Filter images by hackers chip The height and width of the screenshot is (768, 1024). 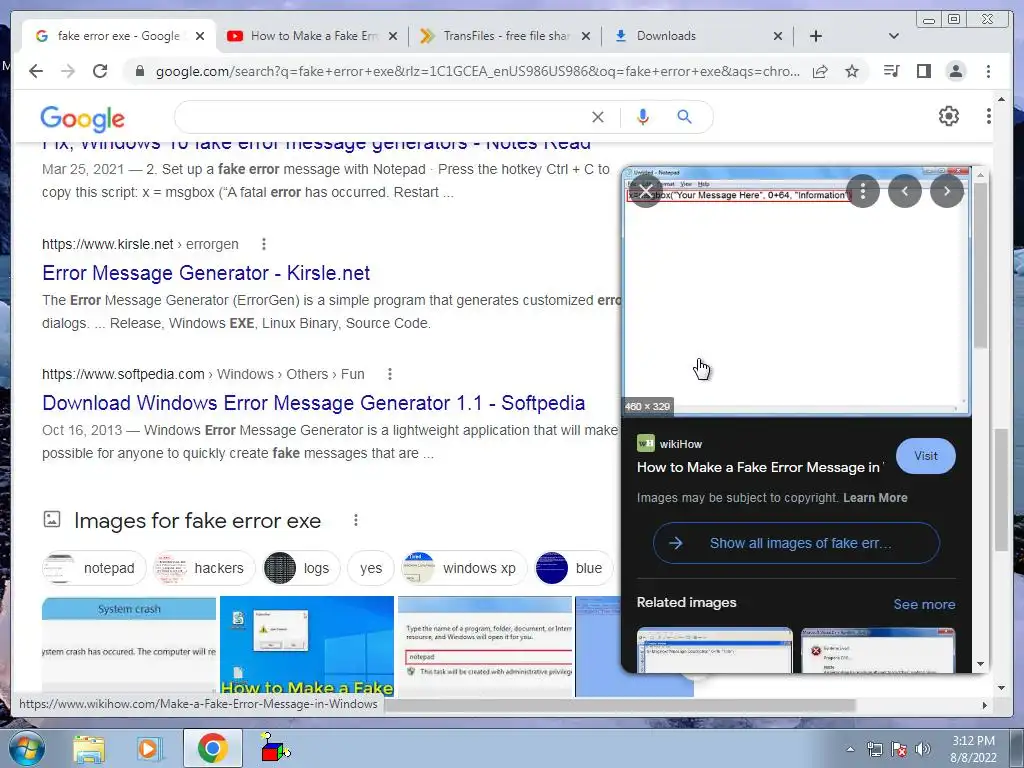tap(204, 568)
